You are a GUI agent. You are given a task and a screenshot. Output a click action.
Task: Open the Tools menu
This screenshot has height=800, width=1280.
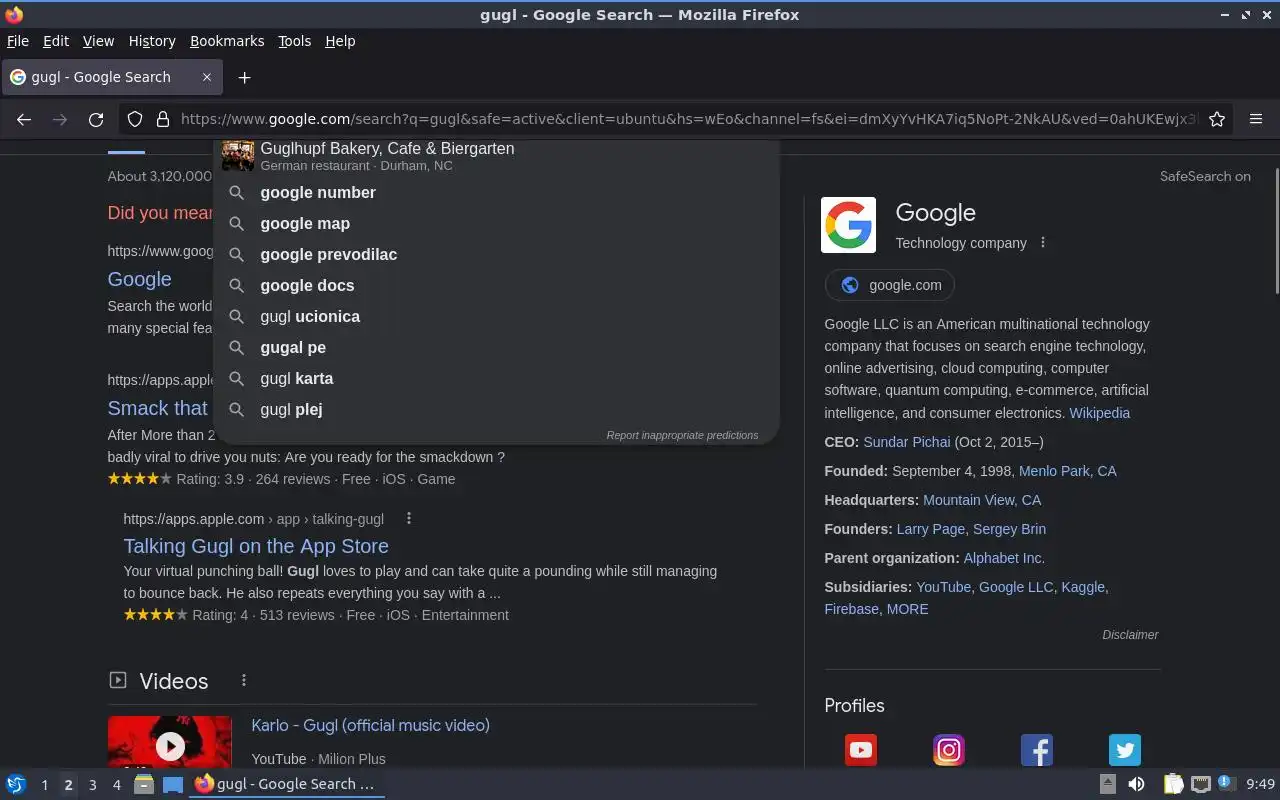pyautogui.click(x=295, y=41)
